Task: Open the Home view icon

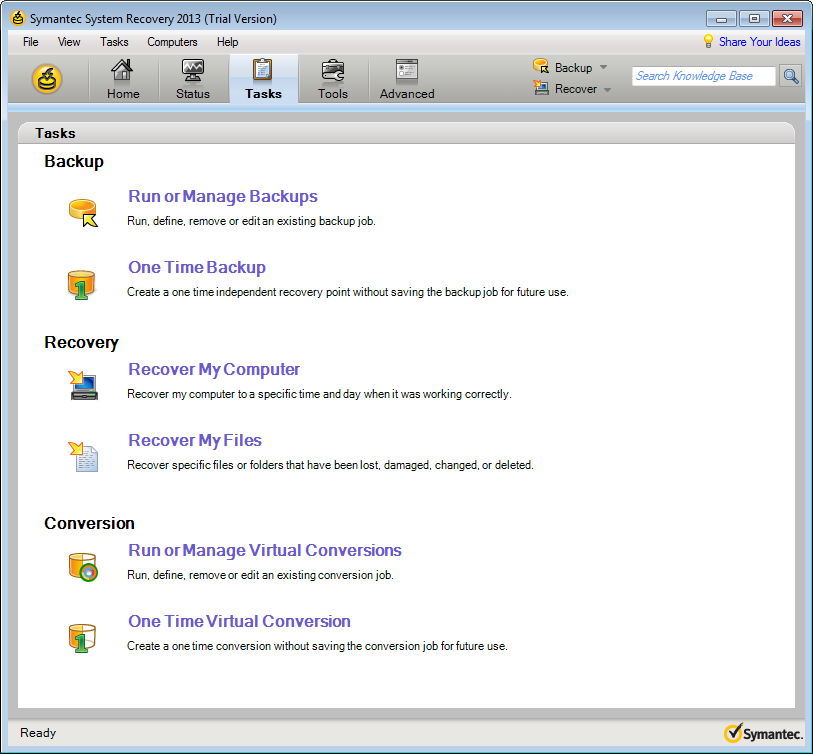Action: click(122, 70)
